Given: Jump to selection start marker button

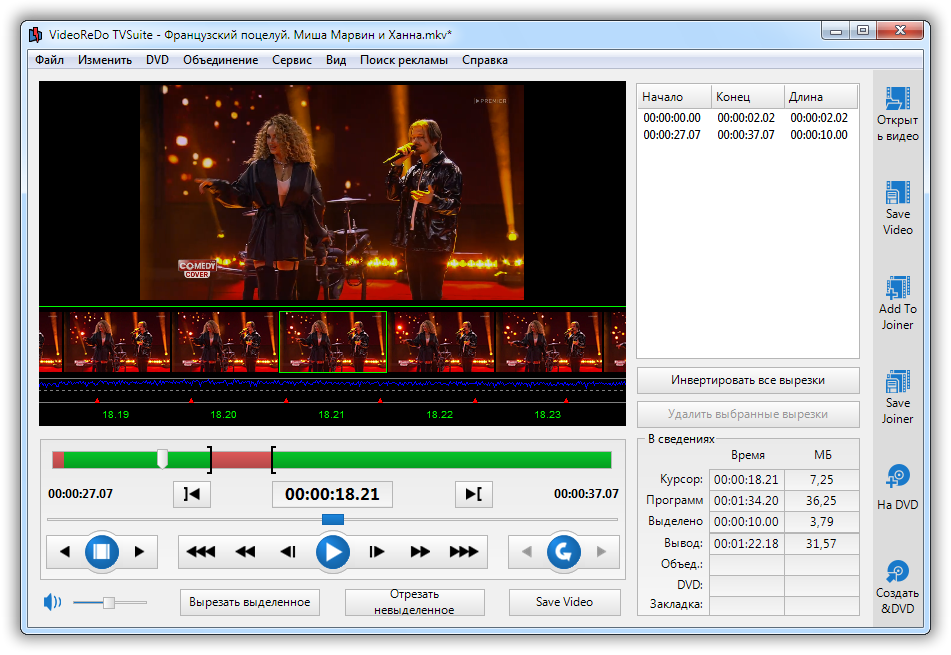Looking at the screenshot, I should (x=192, y=494).
